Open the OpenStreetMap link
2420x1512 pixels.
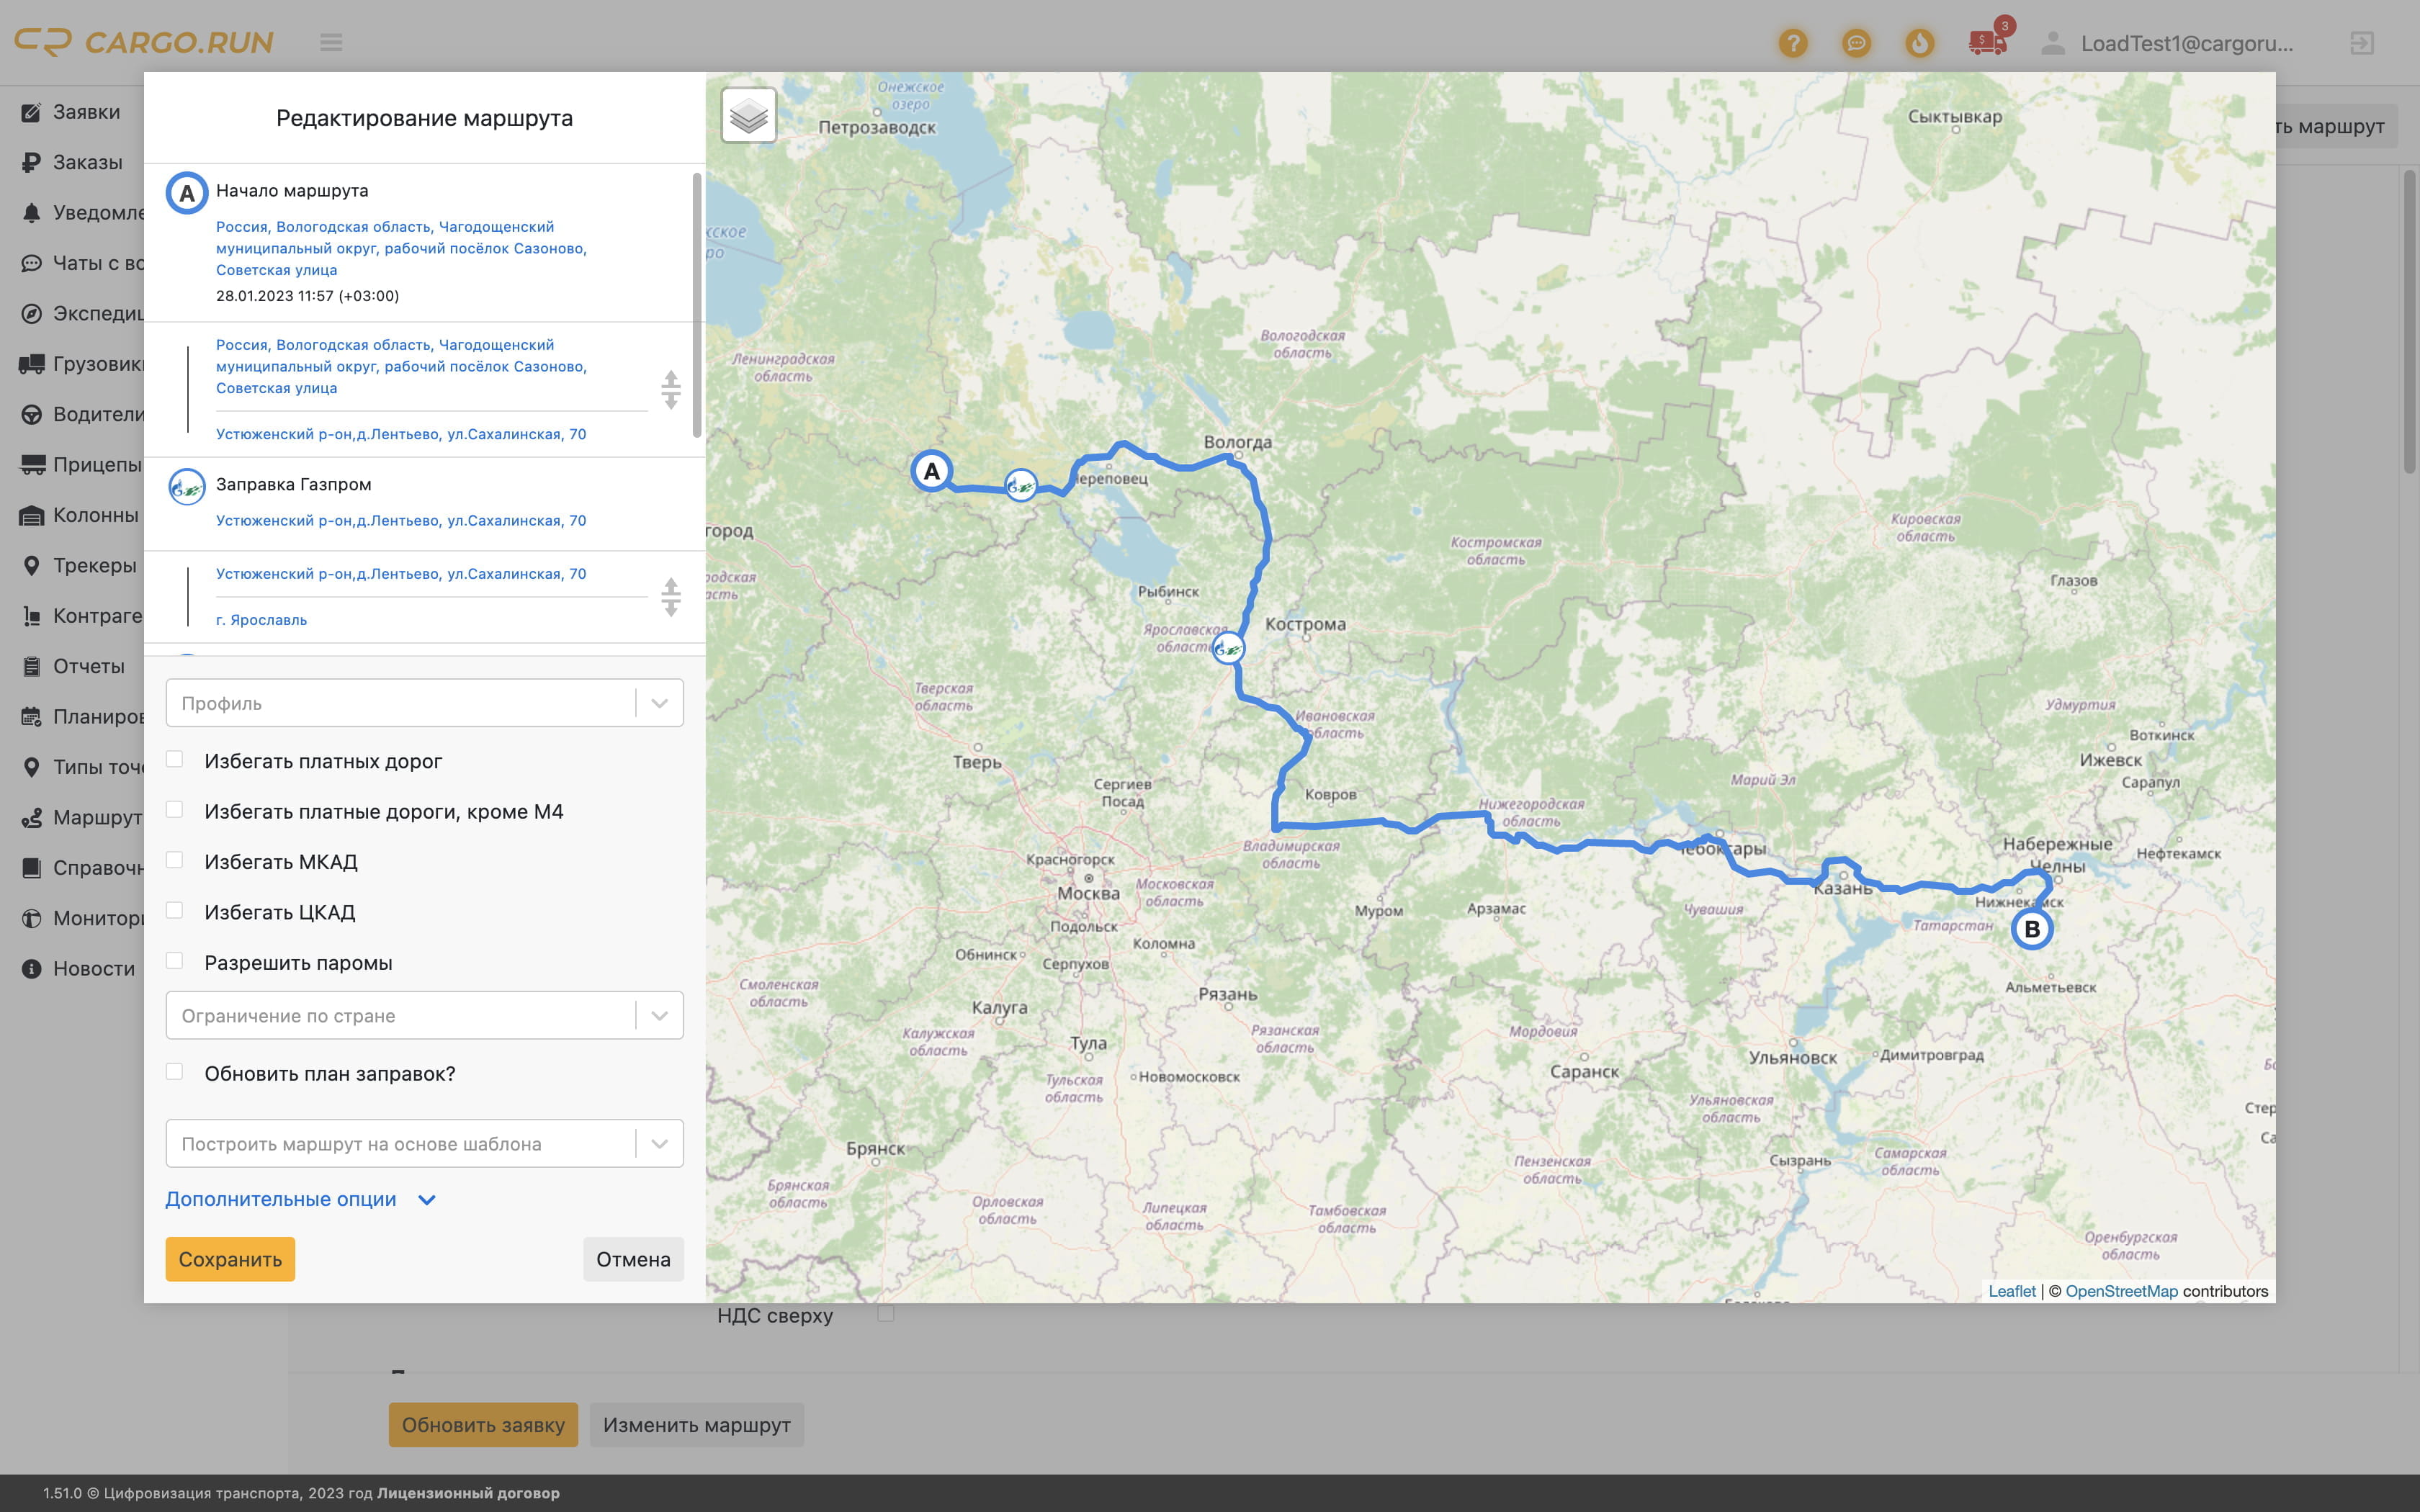(x=2121, y=1291)
